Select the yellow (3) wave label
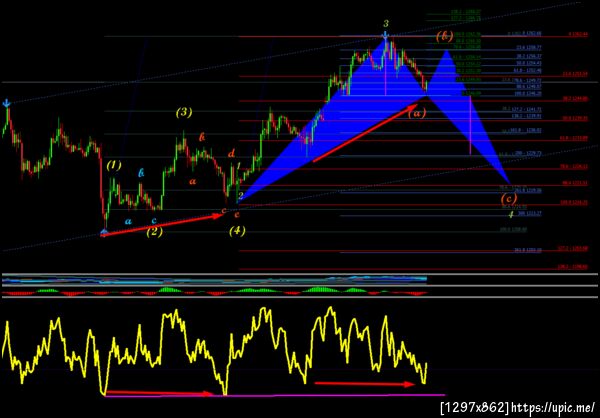This screenshot has height=418, width=600. (x=184, y=113)
